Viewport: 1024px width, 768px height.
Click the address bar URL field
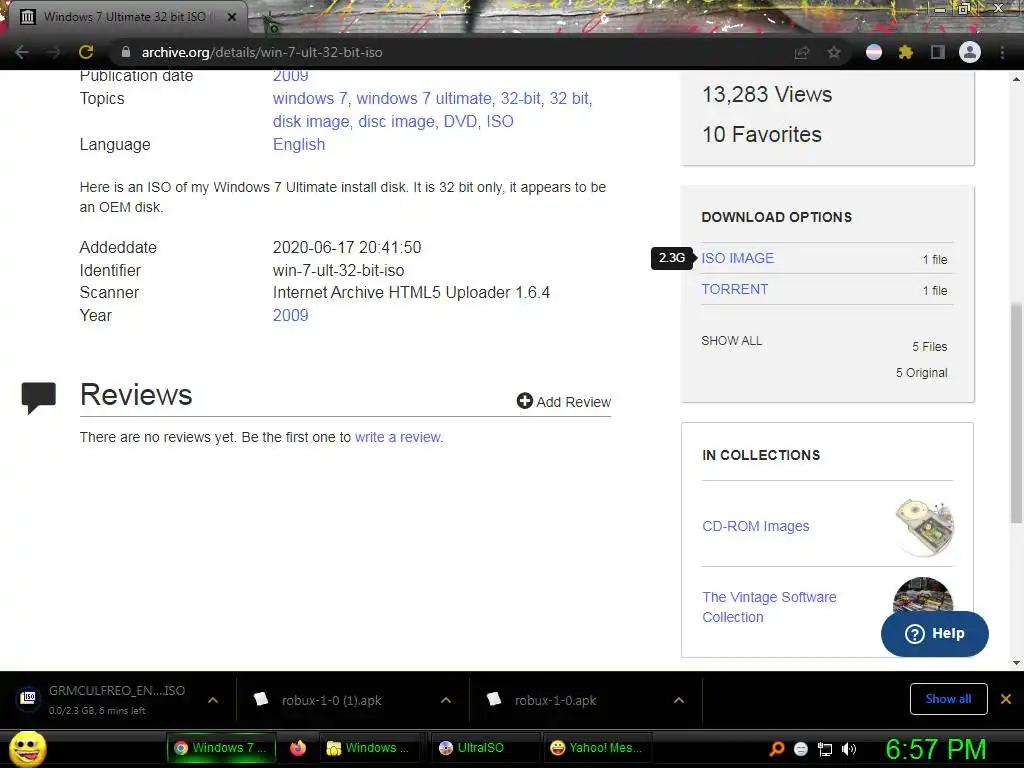point(457,52)
